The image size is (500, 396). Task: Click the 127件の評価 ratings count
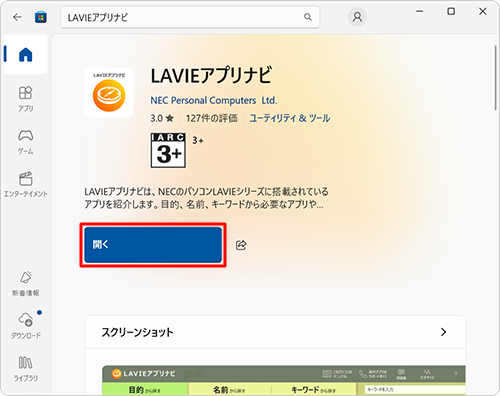pos(212,118)
